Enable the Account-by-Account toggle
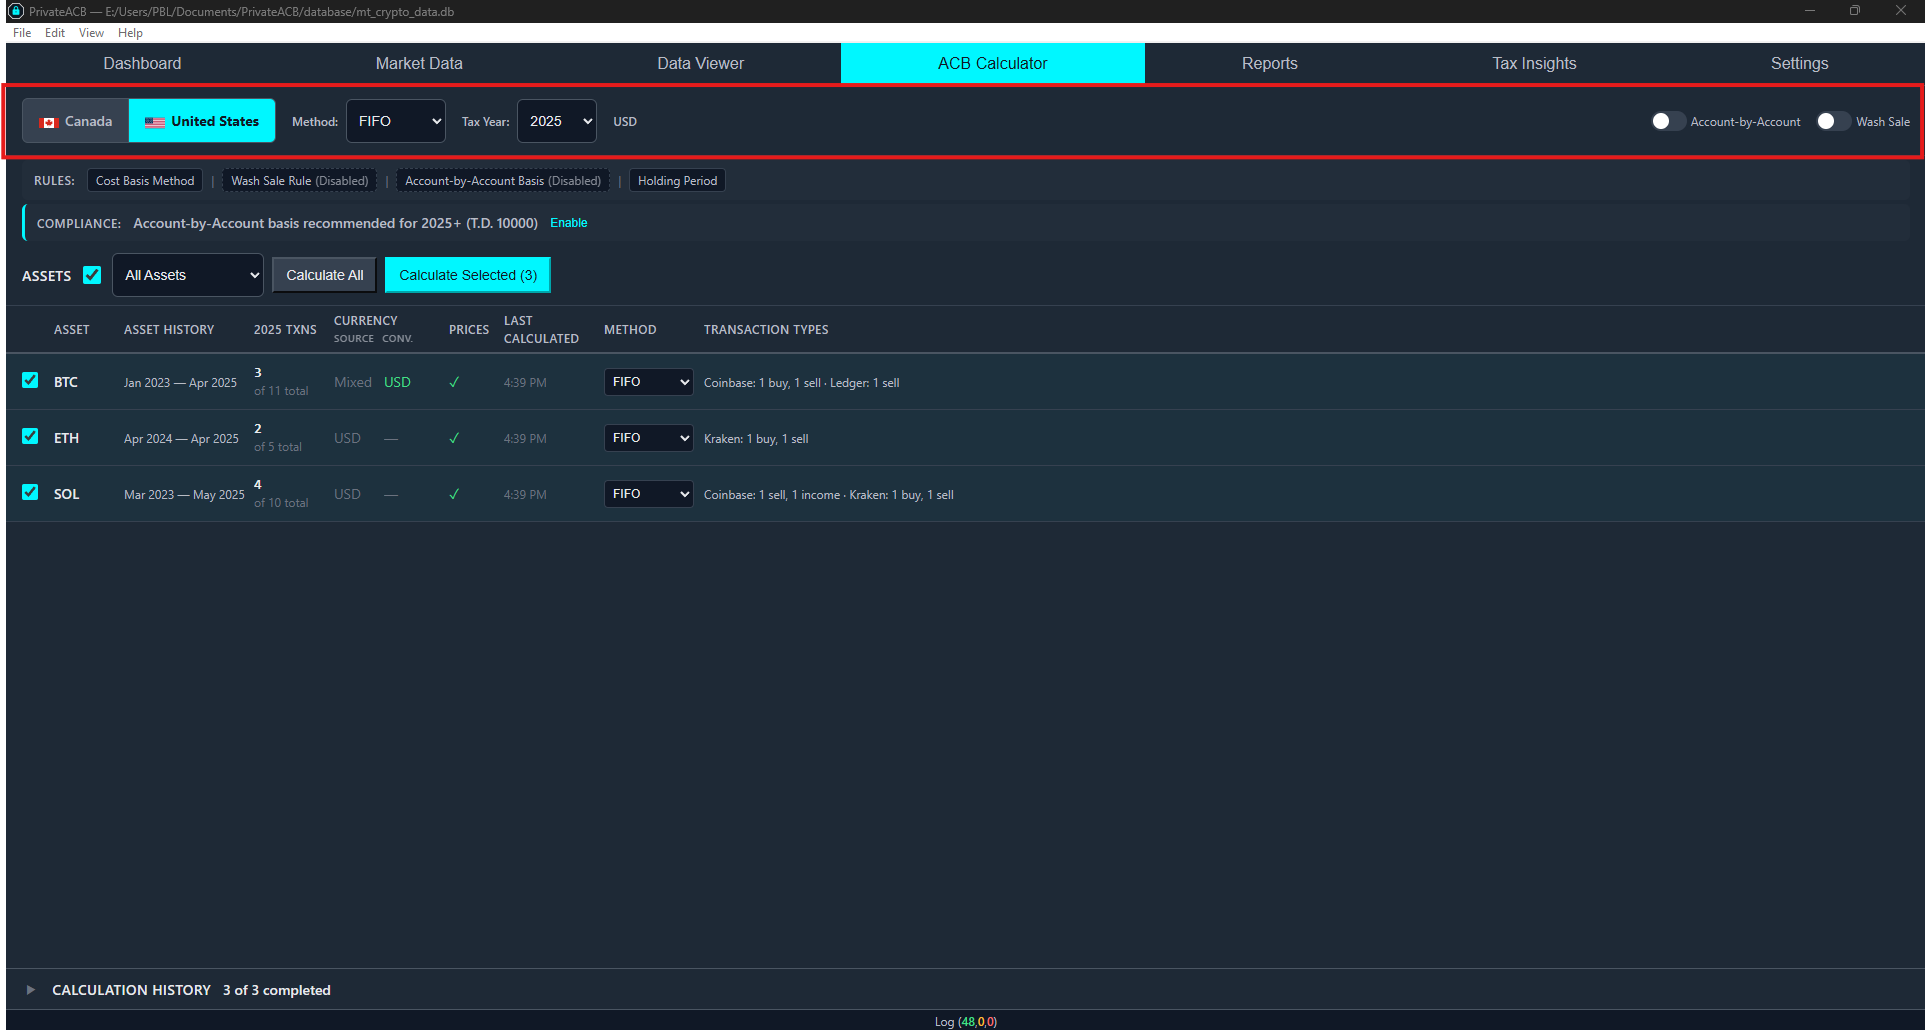 1666,121
